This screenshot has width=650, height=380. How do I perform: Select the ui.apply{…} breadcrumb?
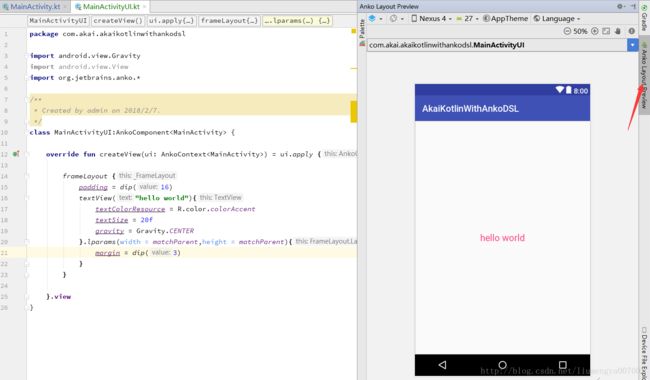click(x=171, y=21)
